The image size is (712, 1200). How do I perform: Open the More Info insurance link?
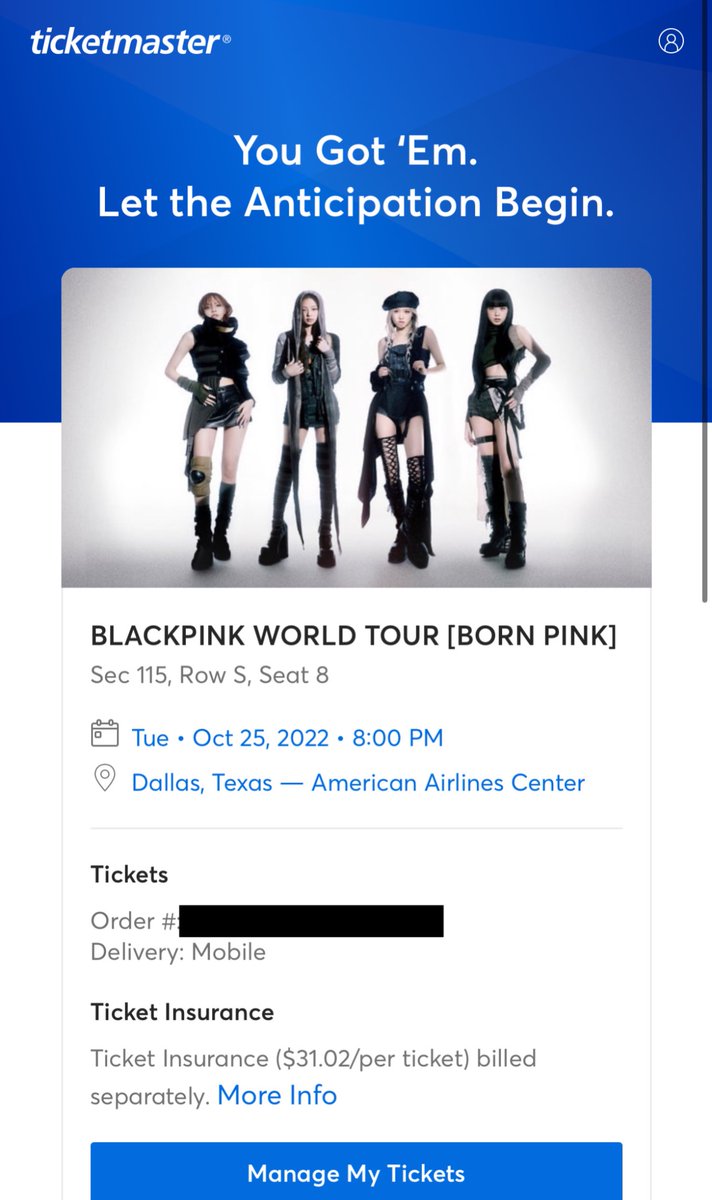tap(277, 1095)
